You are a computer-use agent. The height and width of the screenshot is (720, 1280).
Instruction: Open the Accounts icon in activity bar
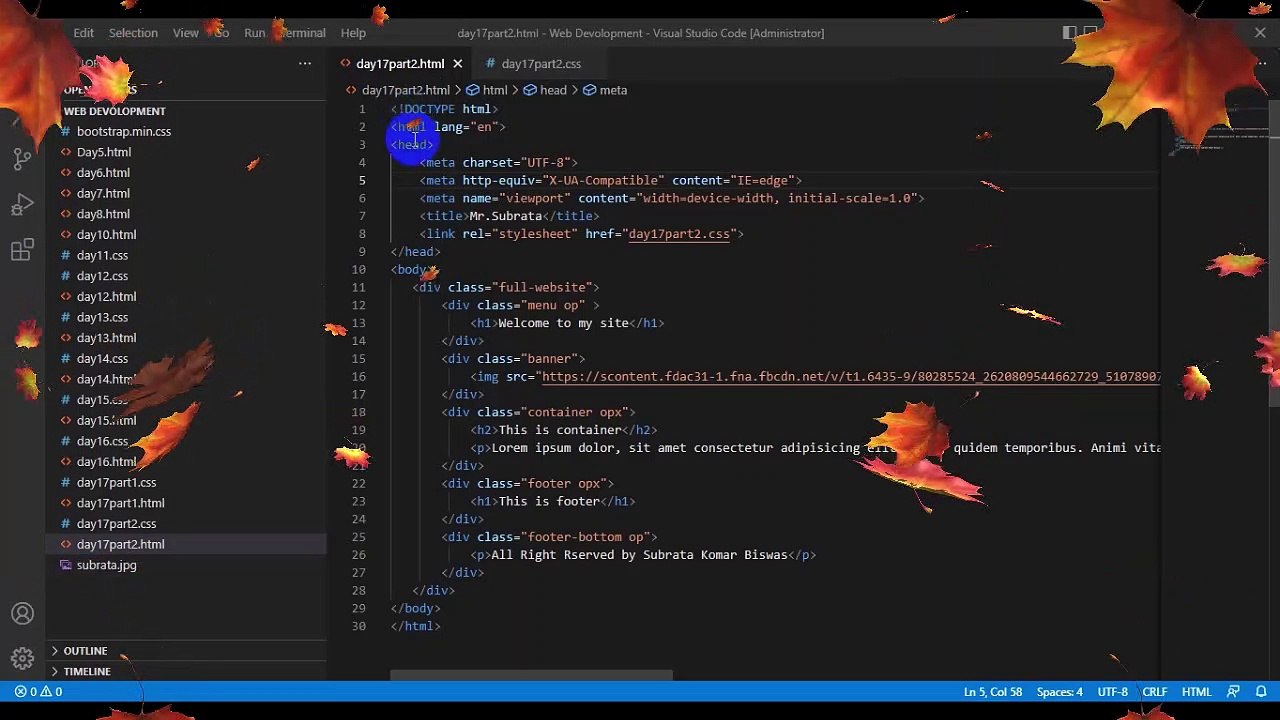(22, 614)
